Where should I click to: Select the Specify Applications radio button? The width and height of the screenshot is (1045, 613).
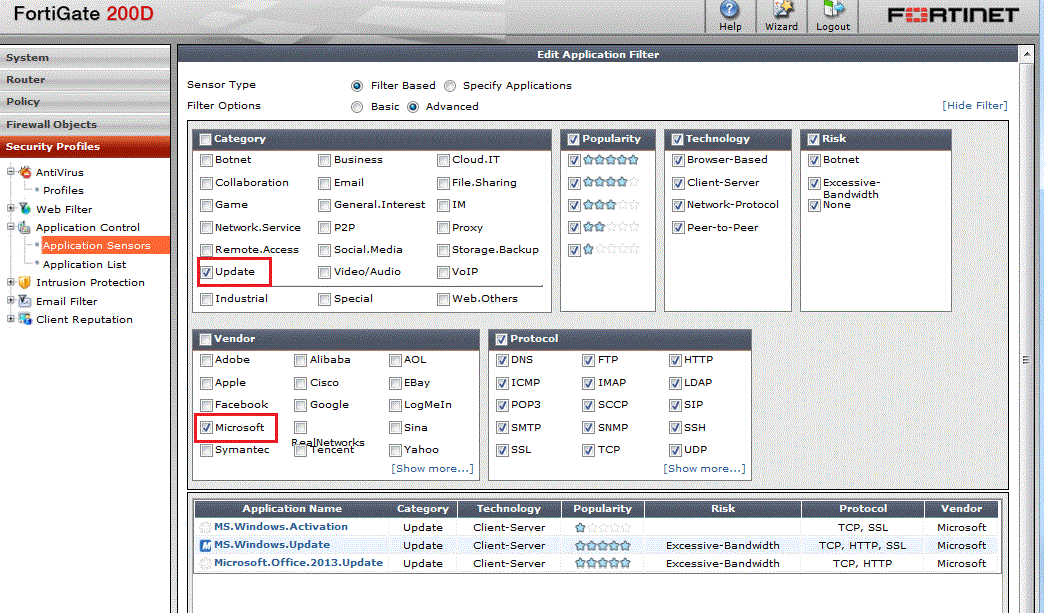451,86
